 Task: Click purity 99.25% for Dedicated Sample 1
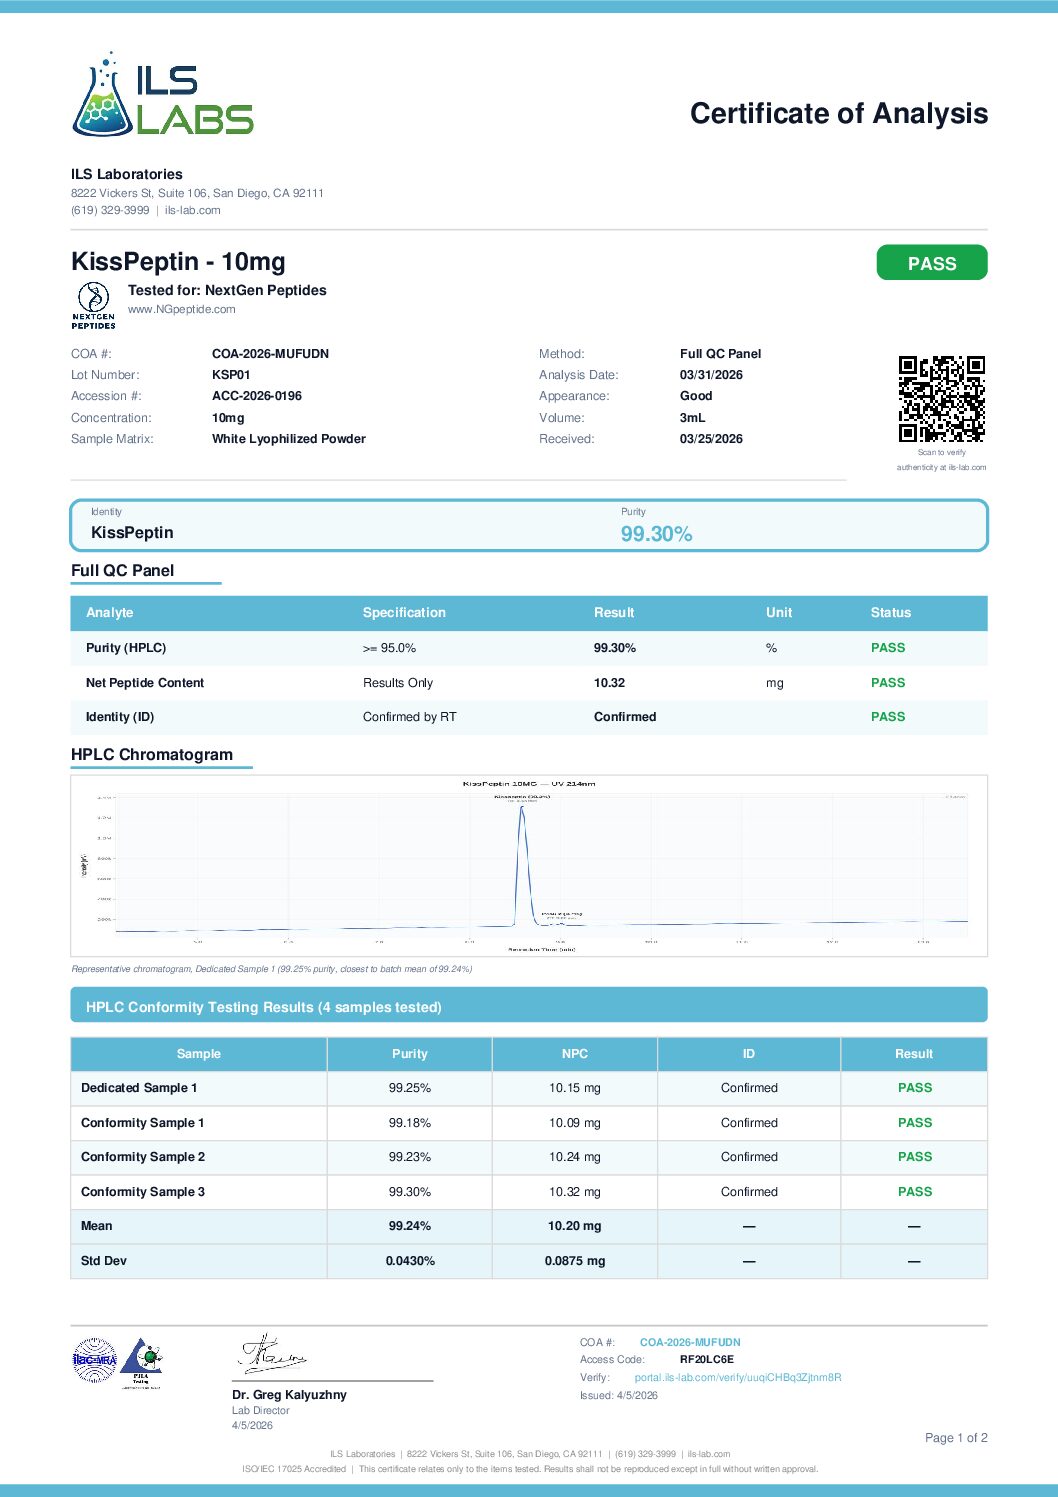coord(410,1088)
